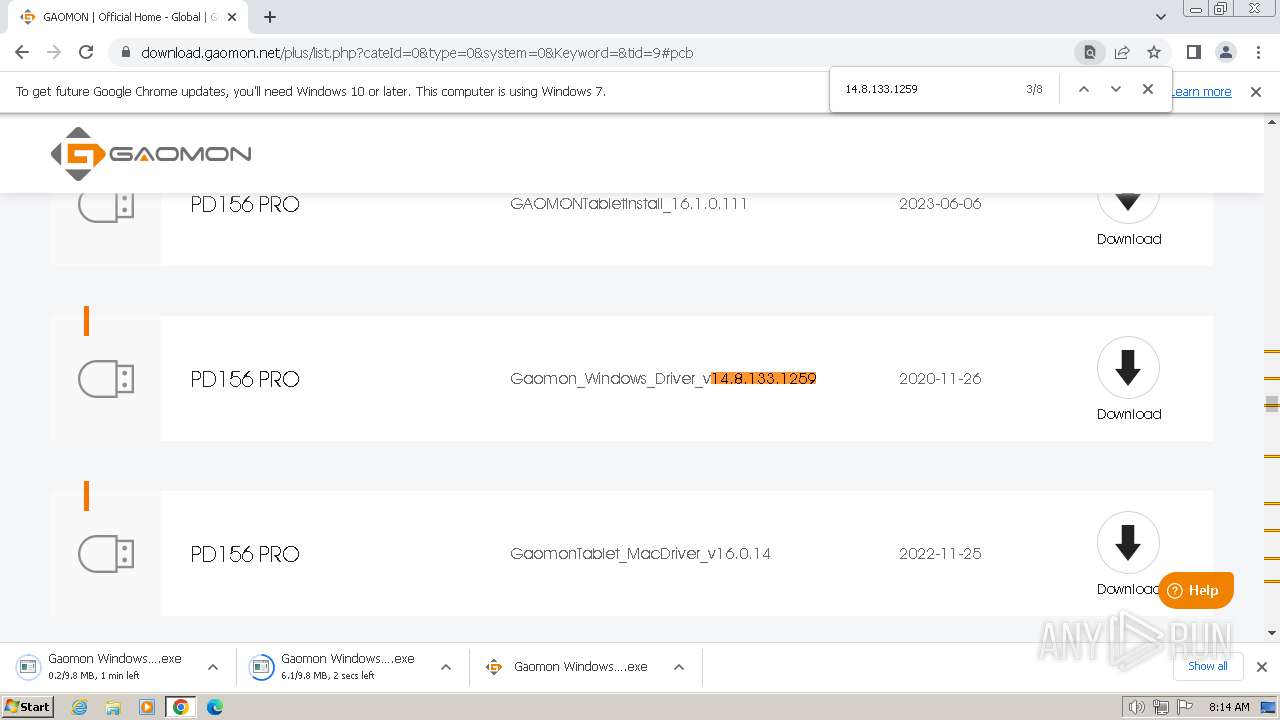Select the Gaomon_Windows_Driver_v14.8.133.1259 filename text

(x=663, y=379)
